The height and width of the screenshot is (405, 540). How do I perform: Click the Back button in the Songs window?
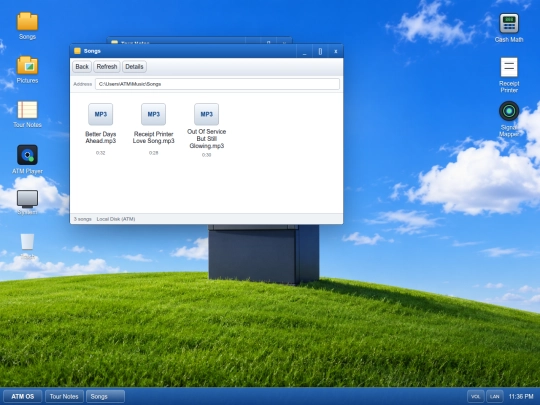(x=82, y=66)
